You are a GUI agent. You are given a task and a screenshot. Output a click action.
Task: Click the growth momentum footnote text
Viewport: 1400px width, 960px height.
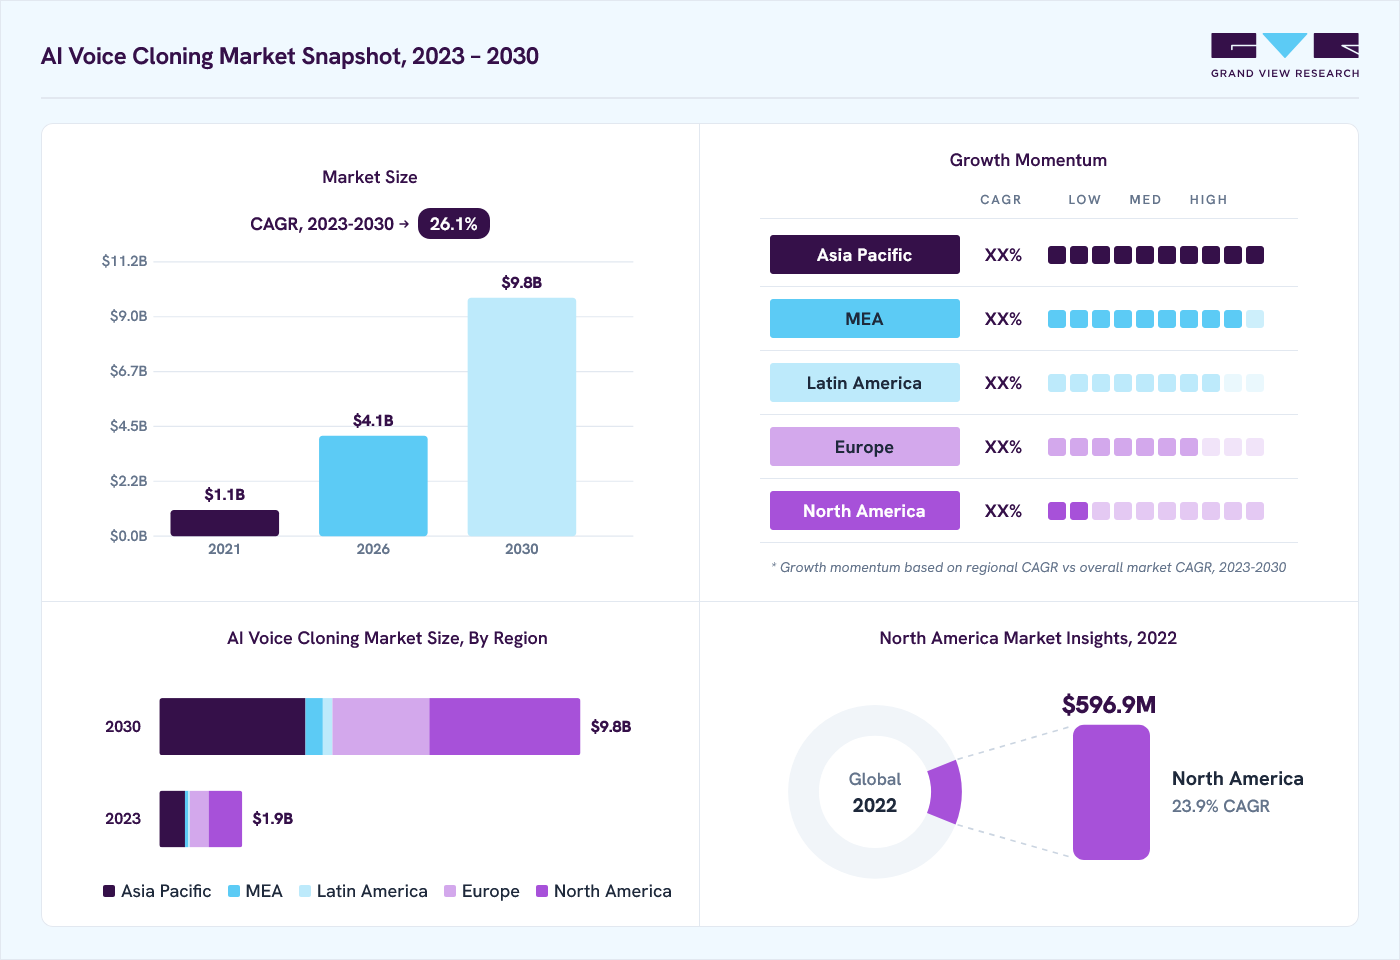[x=1029, y=567]
